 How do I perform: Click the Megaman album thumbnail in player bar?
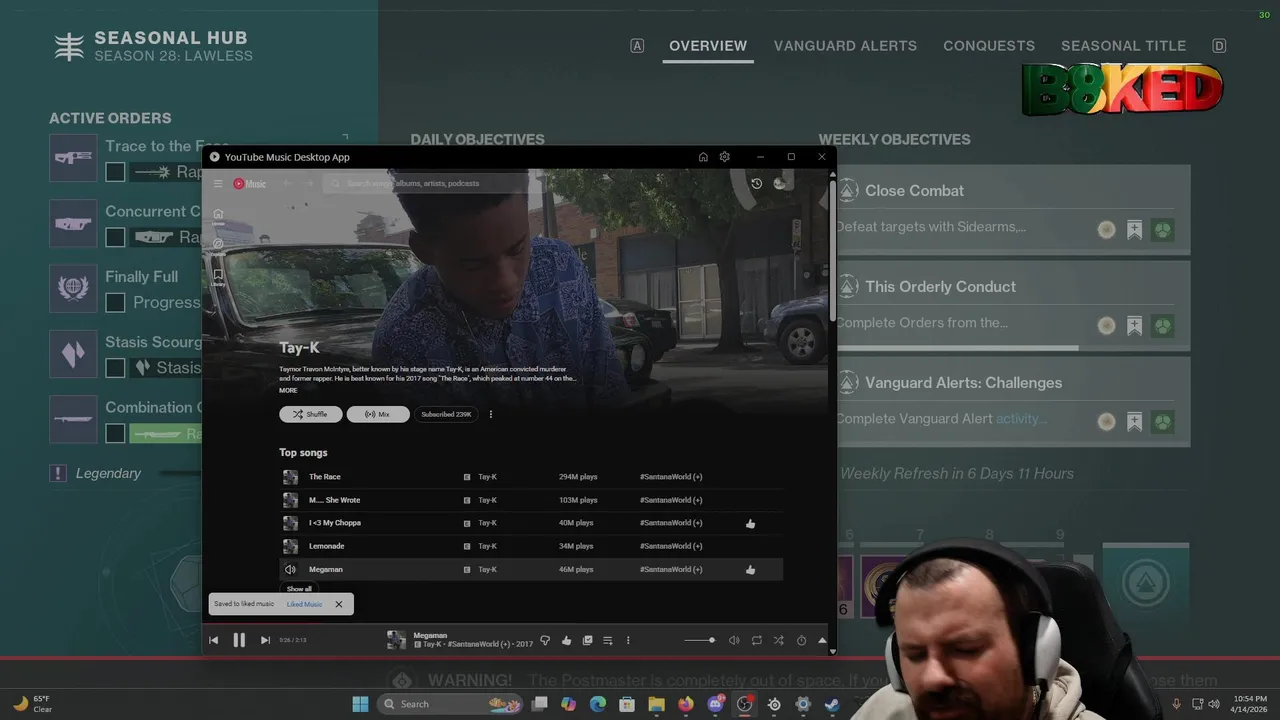(x=396, y=640)
